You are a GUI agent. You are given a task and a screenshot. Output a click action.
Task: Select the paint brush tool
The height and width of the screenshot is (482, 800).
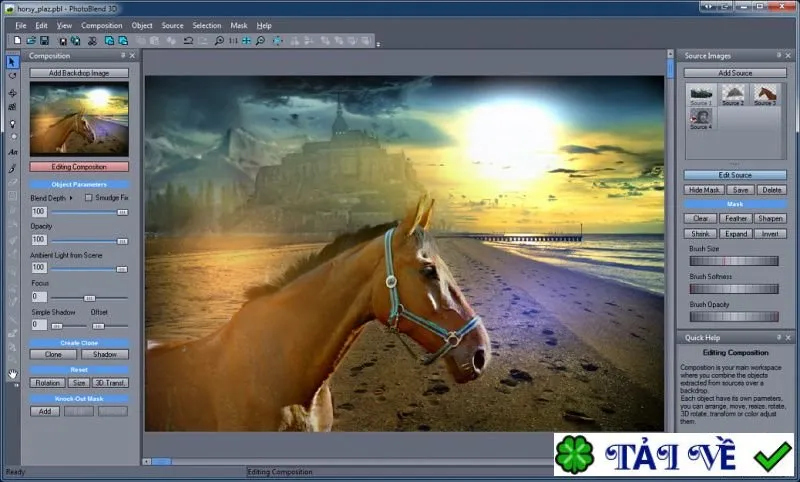12,168
